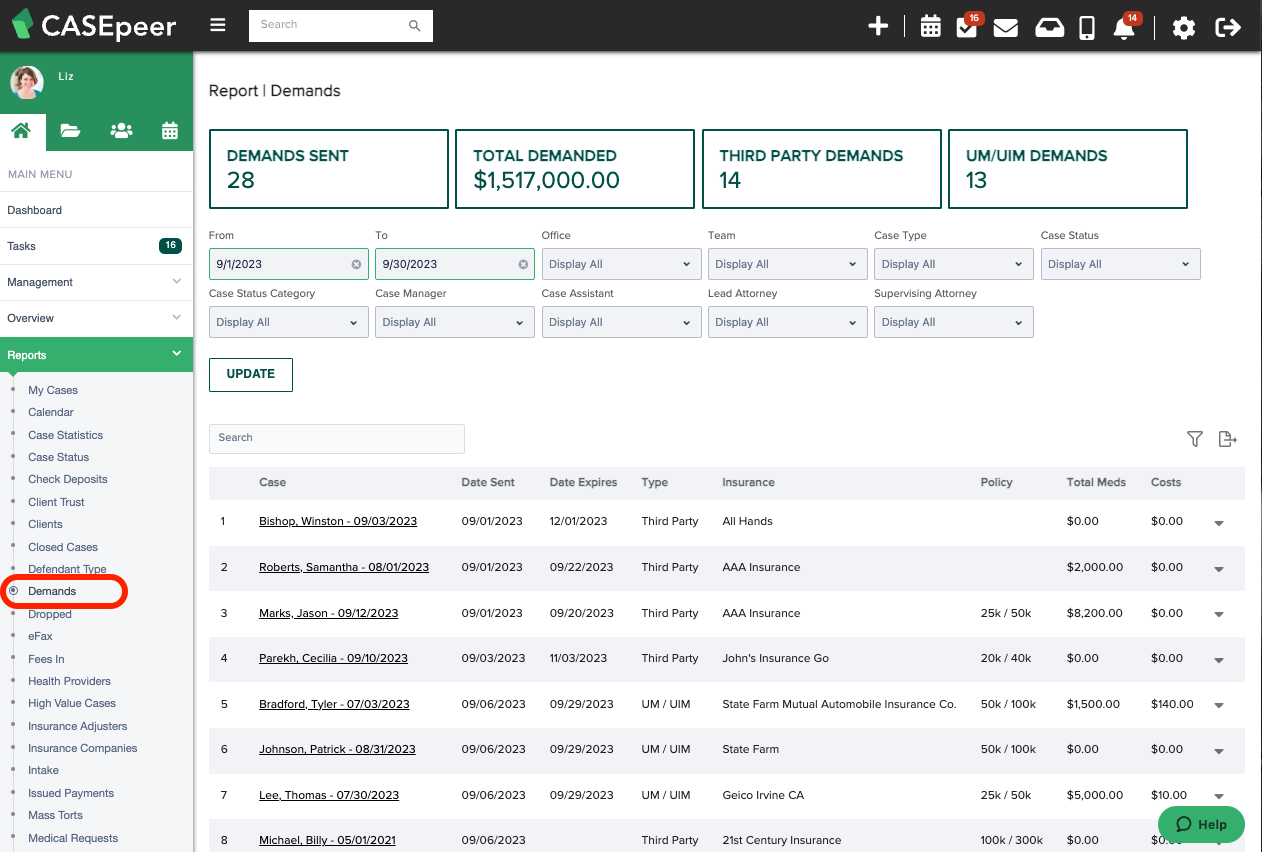The width and height of the screenshot is (1262, 852).
Task: Expand row arrow for Lee, Thomas
Action: coord(1219,797)
